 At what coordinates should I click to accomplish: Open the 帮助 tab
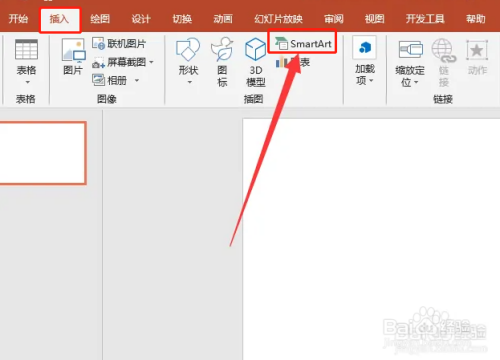point(476,19)
